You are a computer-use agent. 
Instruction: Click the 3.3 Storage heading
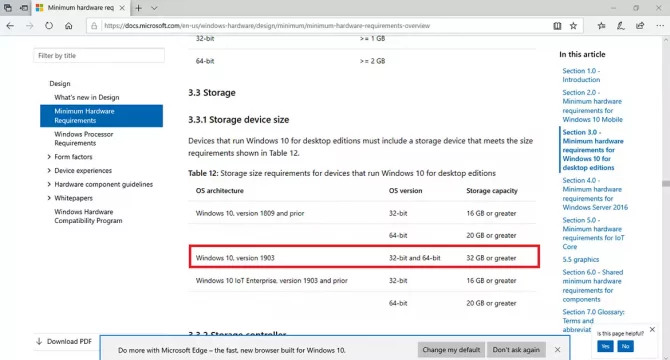tap(212, 93)
